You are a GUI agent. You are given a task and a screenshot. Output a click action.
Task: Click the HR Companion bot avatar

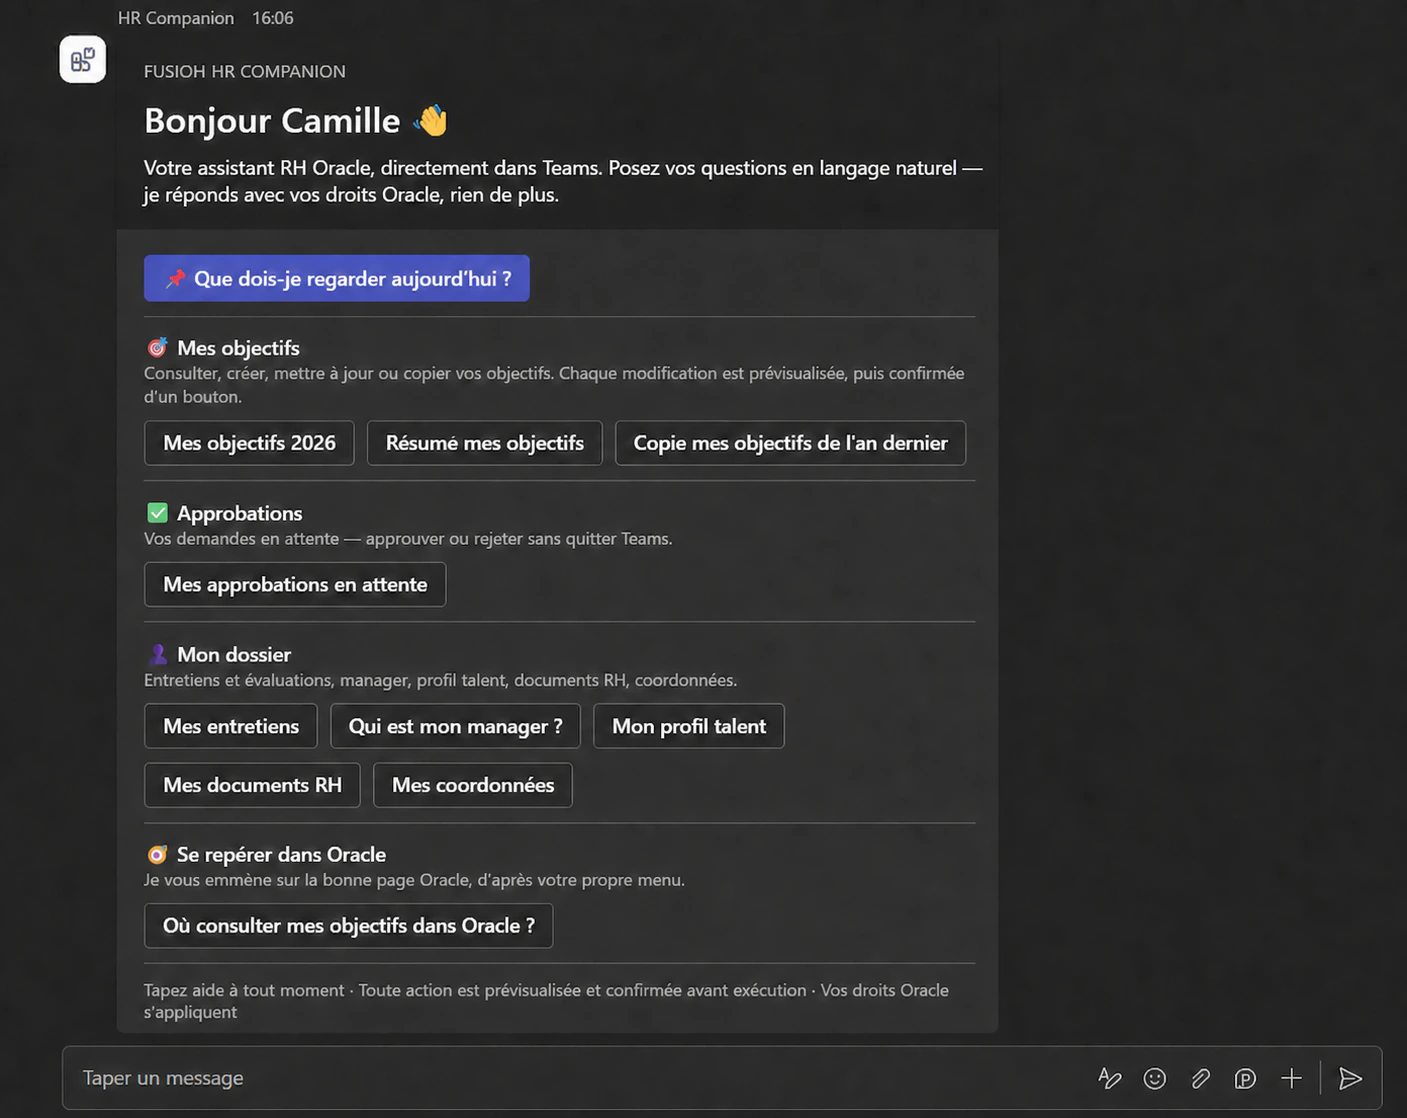82,60
